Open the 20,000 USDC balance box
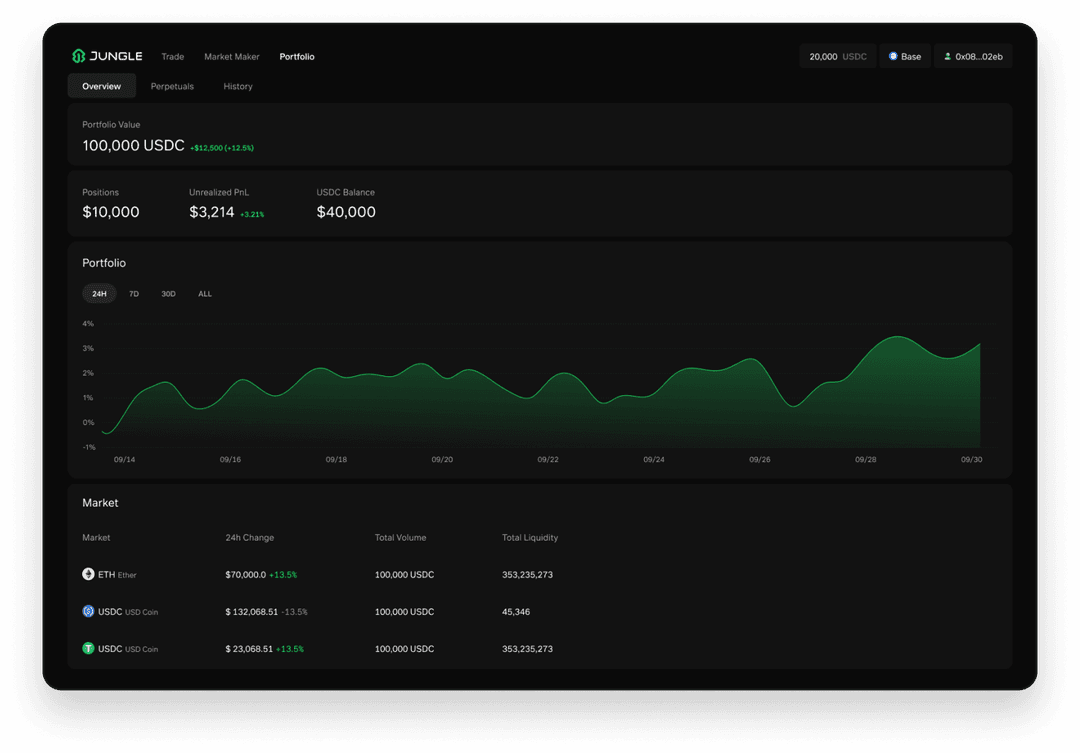Screen dimensions: 1080x753 coord(837,57)
